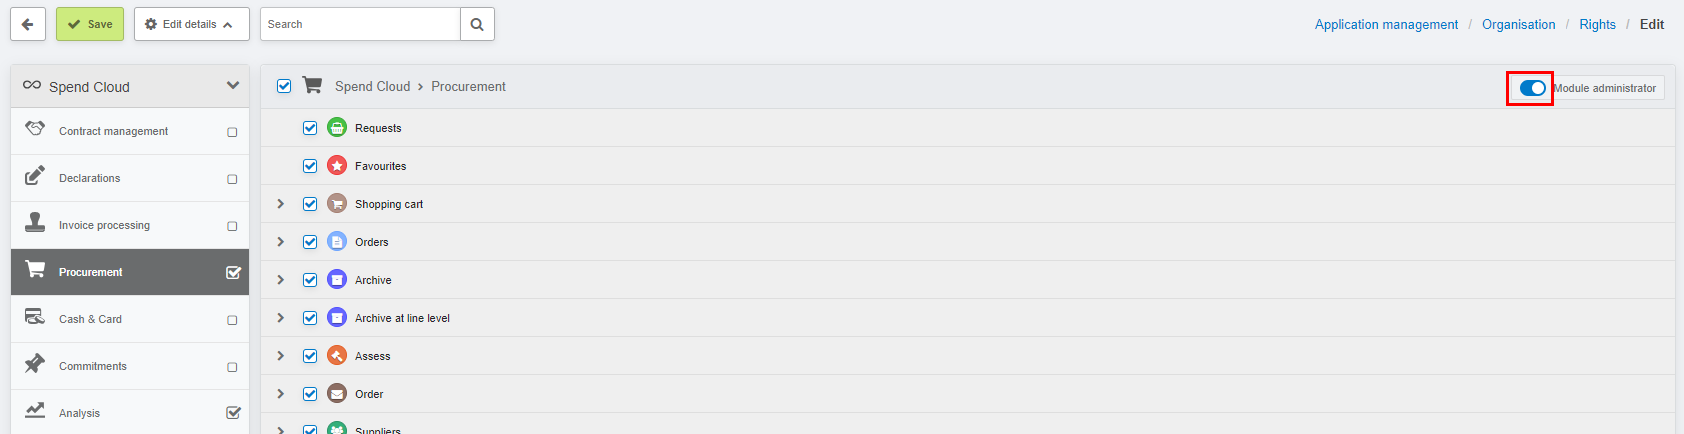Uncheck the Requests checkbox
Image resolution: width=1684 pixels, height=434 pixels.
coord(310,128)
